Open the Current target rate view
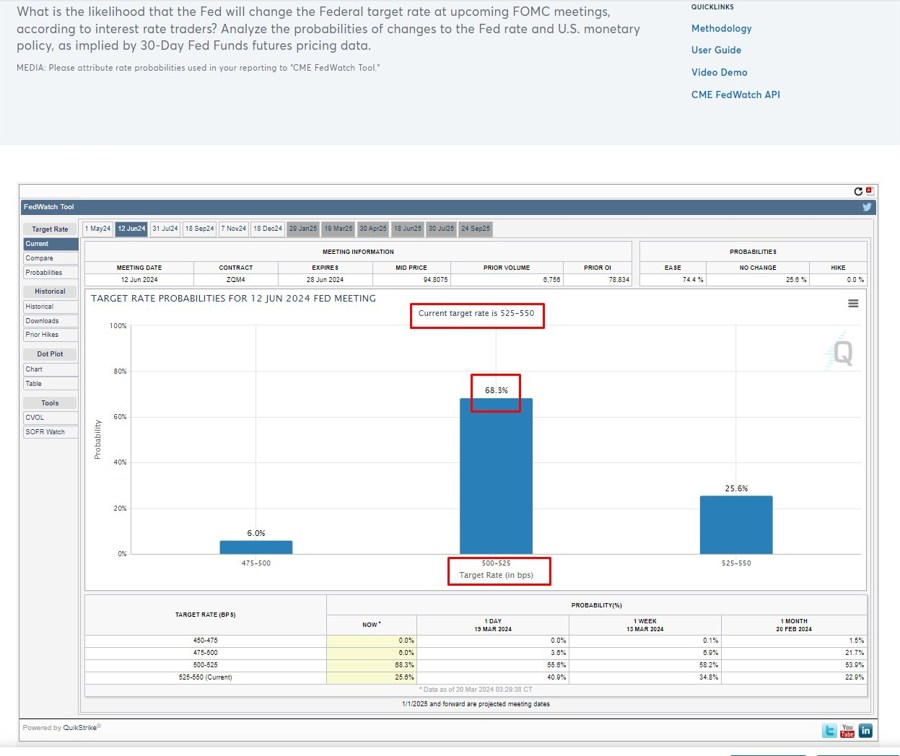This screenshot has width=900, height=756. [x=51, y=244]
